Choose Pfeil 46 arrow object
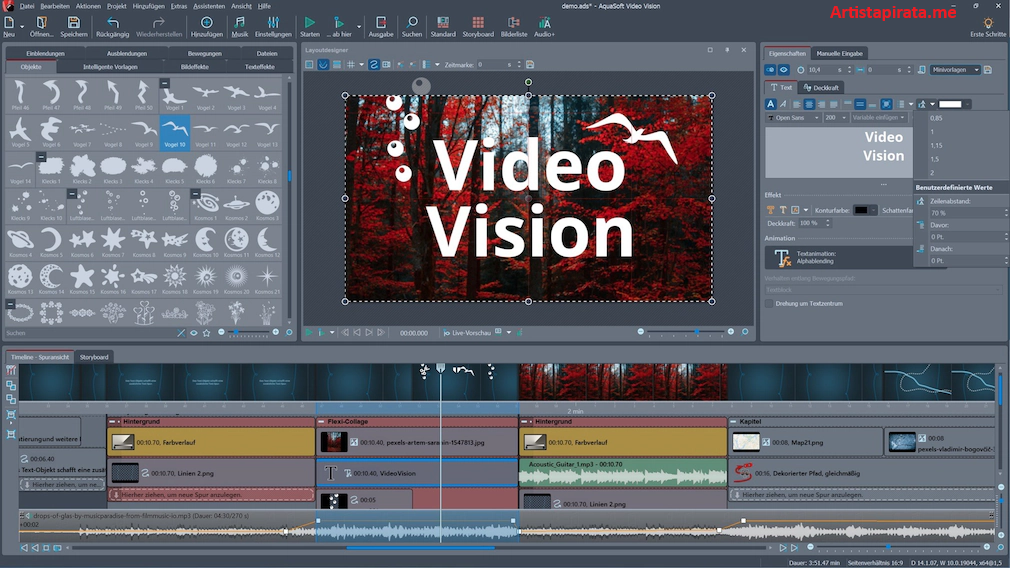The width and height of the screenshot is (1010, 568). pos(20,95)
